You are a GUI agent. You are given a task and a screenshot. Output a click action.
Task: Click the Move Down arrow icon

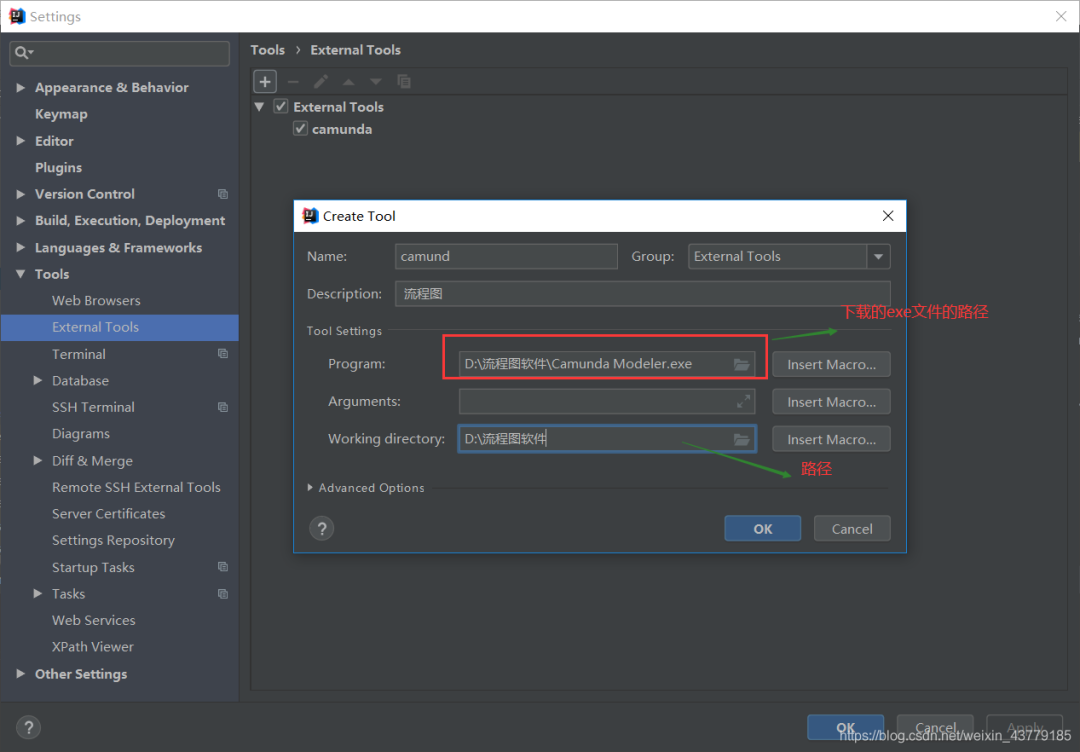(x=375, y=82)
